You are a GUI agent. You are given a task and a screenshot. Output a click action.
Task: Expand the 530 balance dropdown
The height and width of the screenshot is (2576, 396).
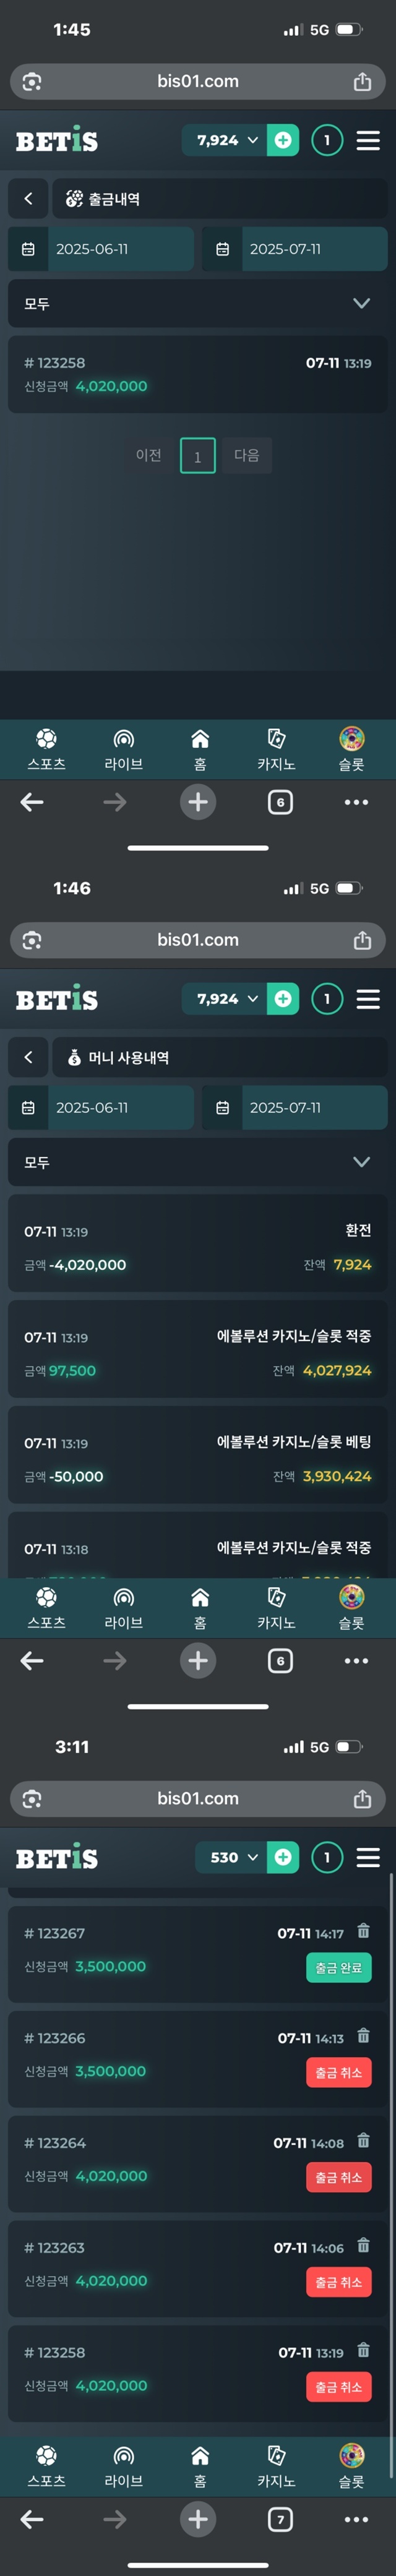point(234,1857)
